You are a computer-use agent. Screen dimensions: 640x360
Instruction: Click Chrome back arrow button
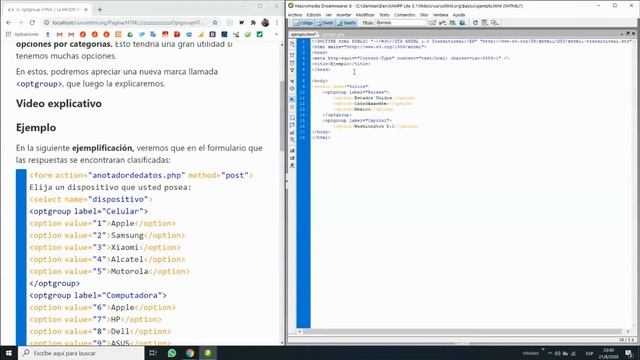[x=9, y=22]
